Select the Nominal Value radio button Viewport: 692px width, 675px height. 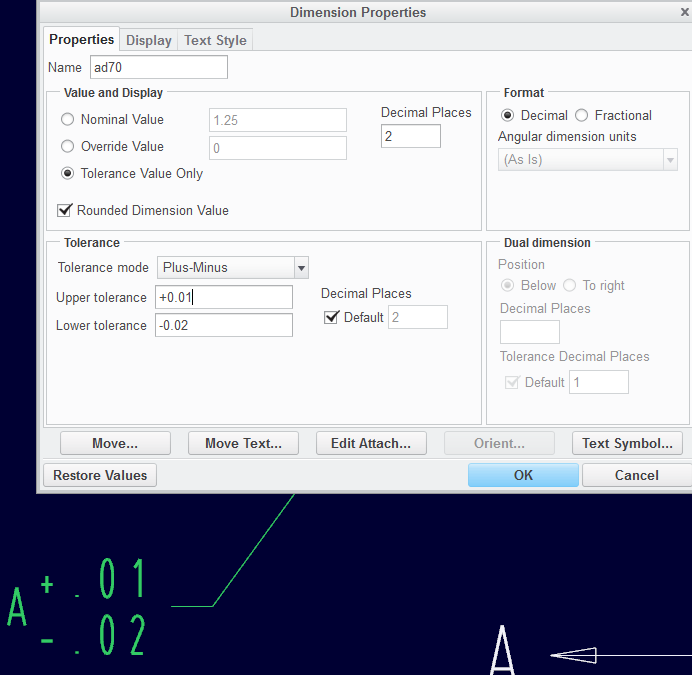click(x=68, y=119)
